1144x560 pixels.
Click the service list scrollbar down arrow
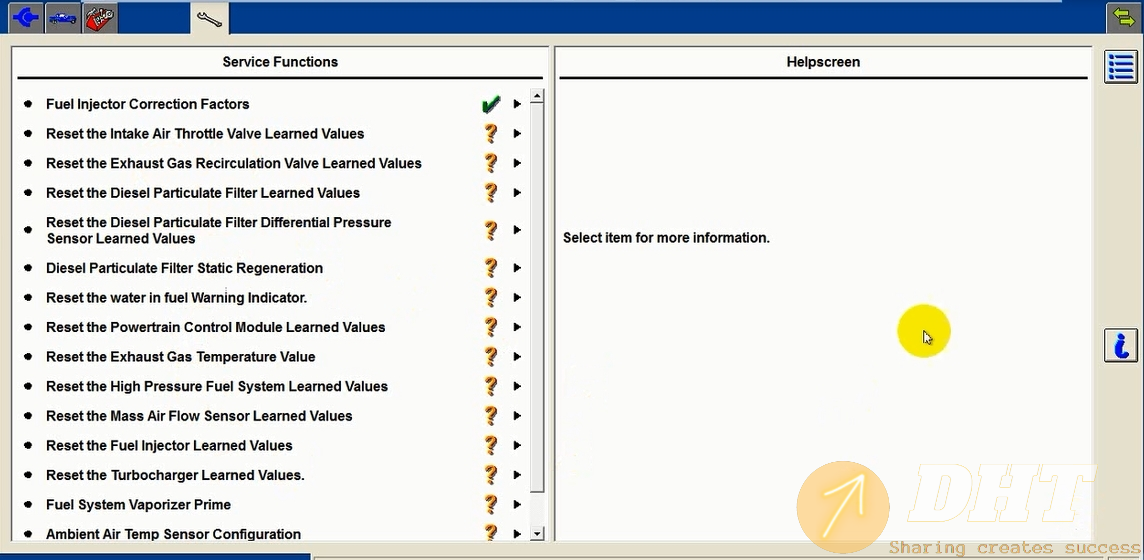pyautogui.click(x=537, y=534)
